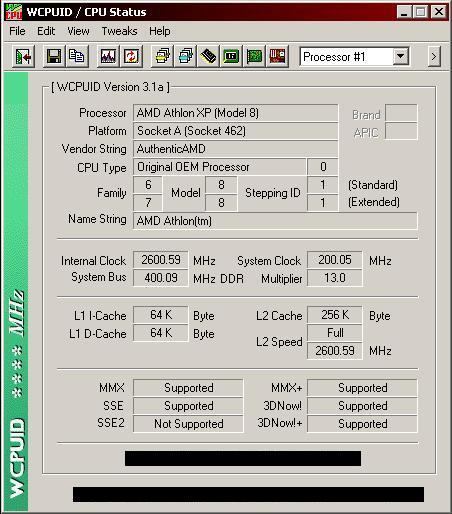Click the Exit door icon in toolbar
The width and height of the screenshot is (452, 514).
[23, 57]
